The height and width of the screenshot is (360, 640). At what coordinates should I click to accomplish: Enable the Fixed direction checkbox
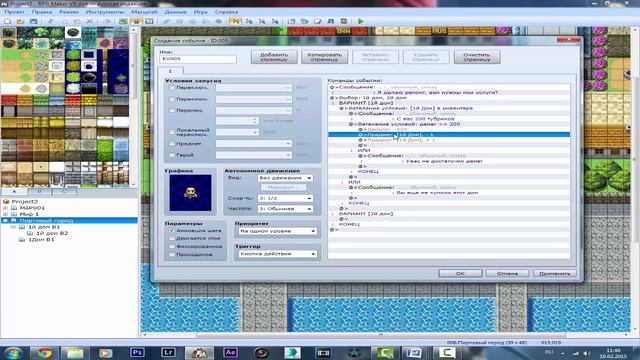pos(172,247)
